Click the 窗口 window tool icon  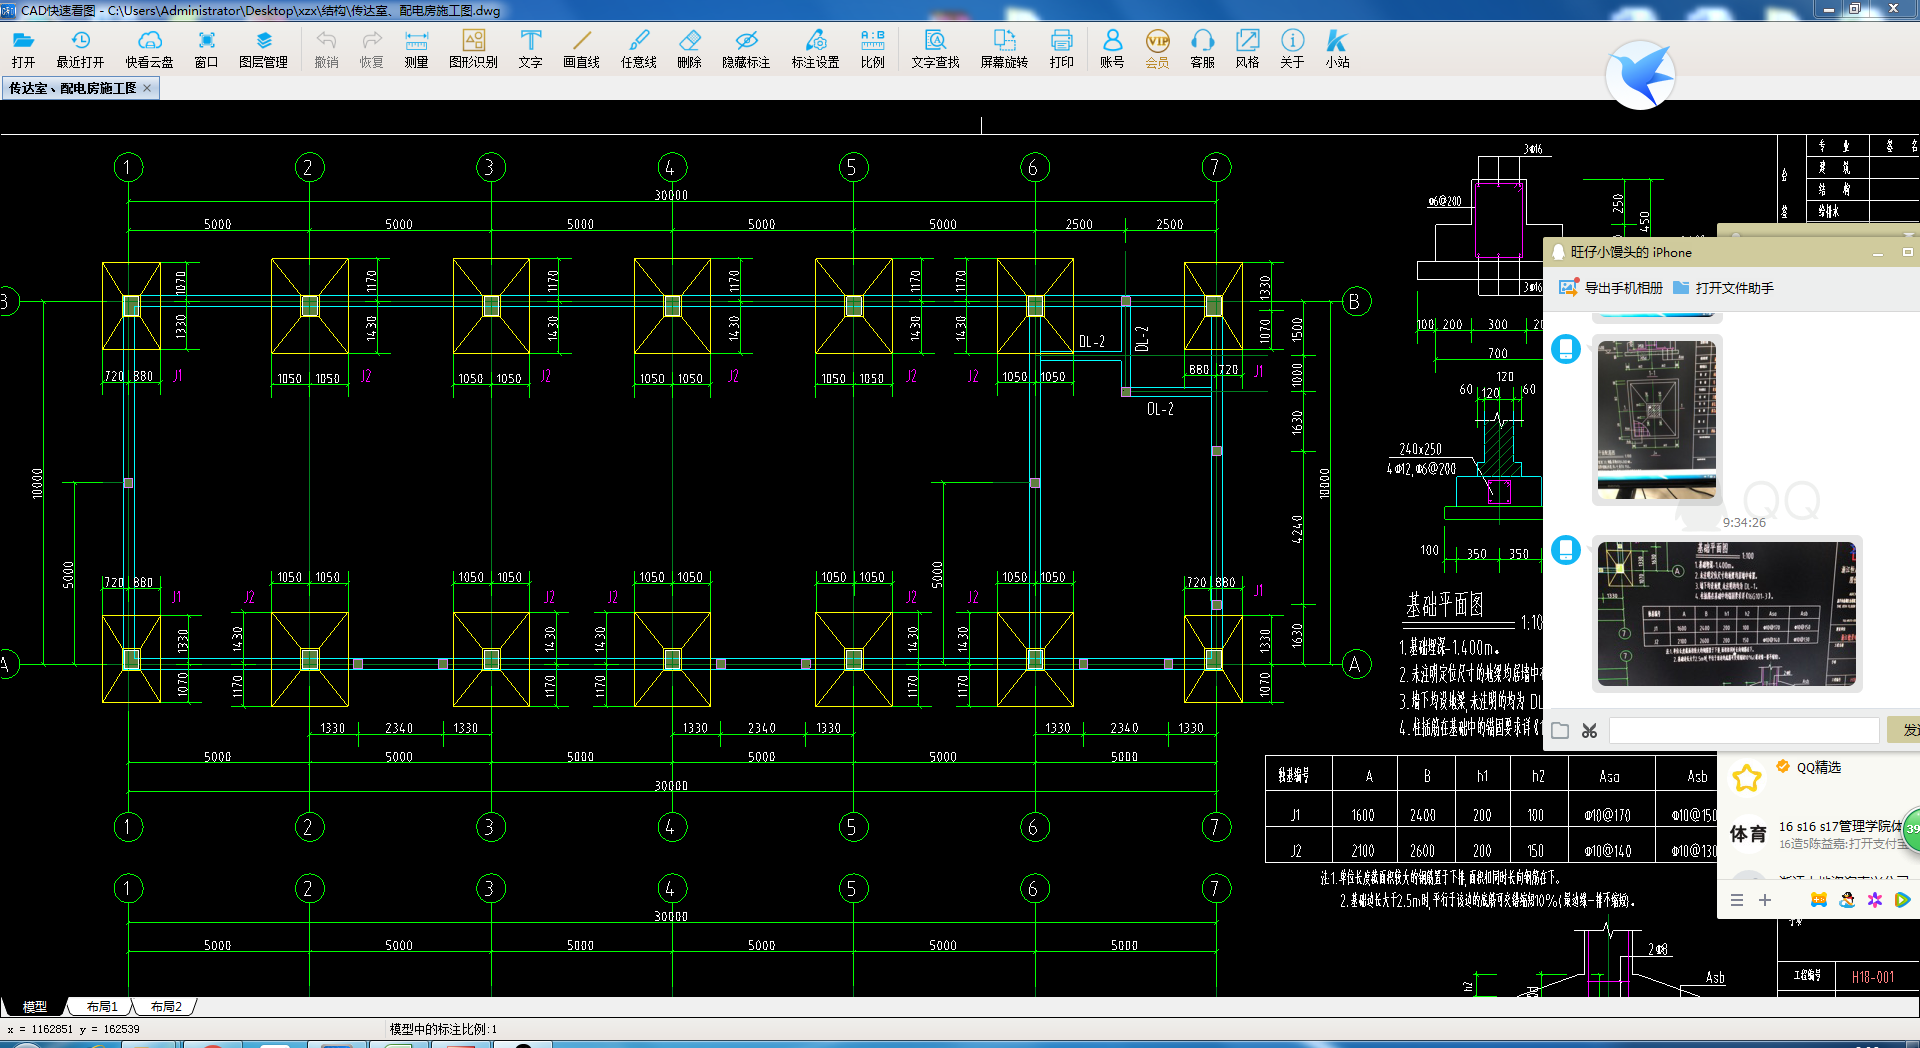[206, 48]
